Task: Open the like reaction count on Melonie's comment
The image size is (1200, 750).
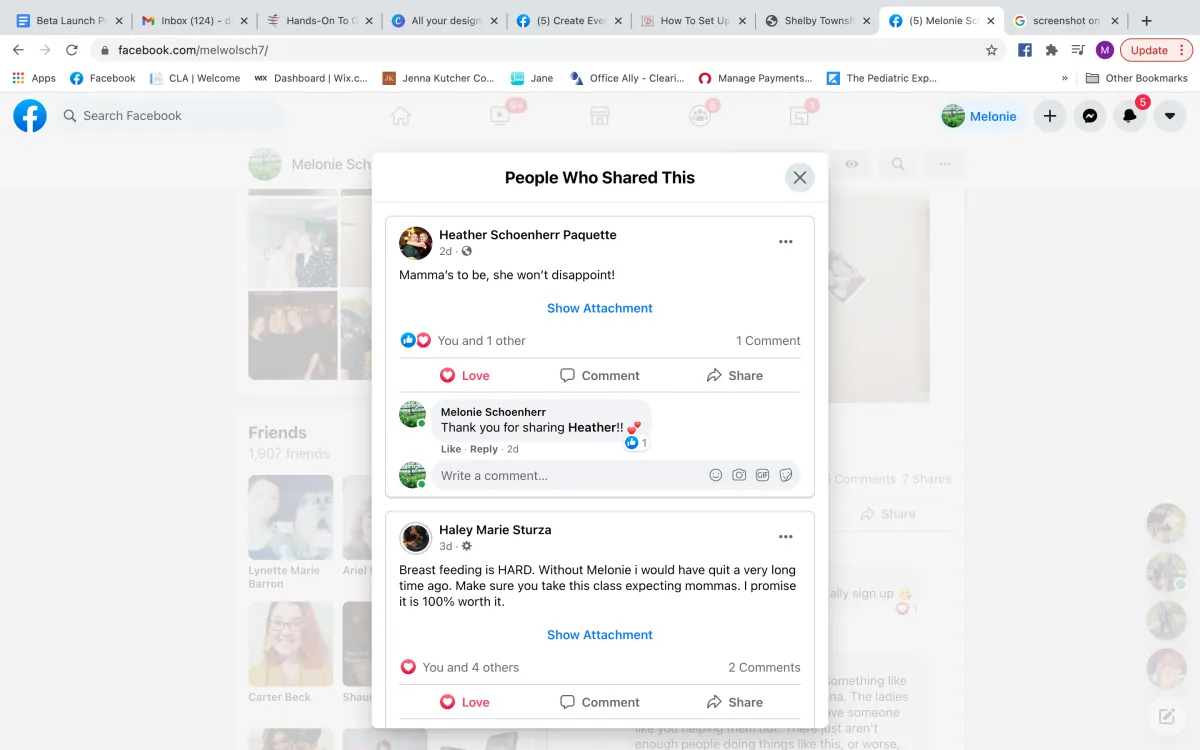Action: [x=636, y=443]
